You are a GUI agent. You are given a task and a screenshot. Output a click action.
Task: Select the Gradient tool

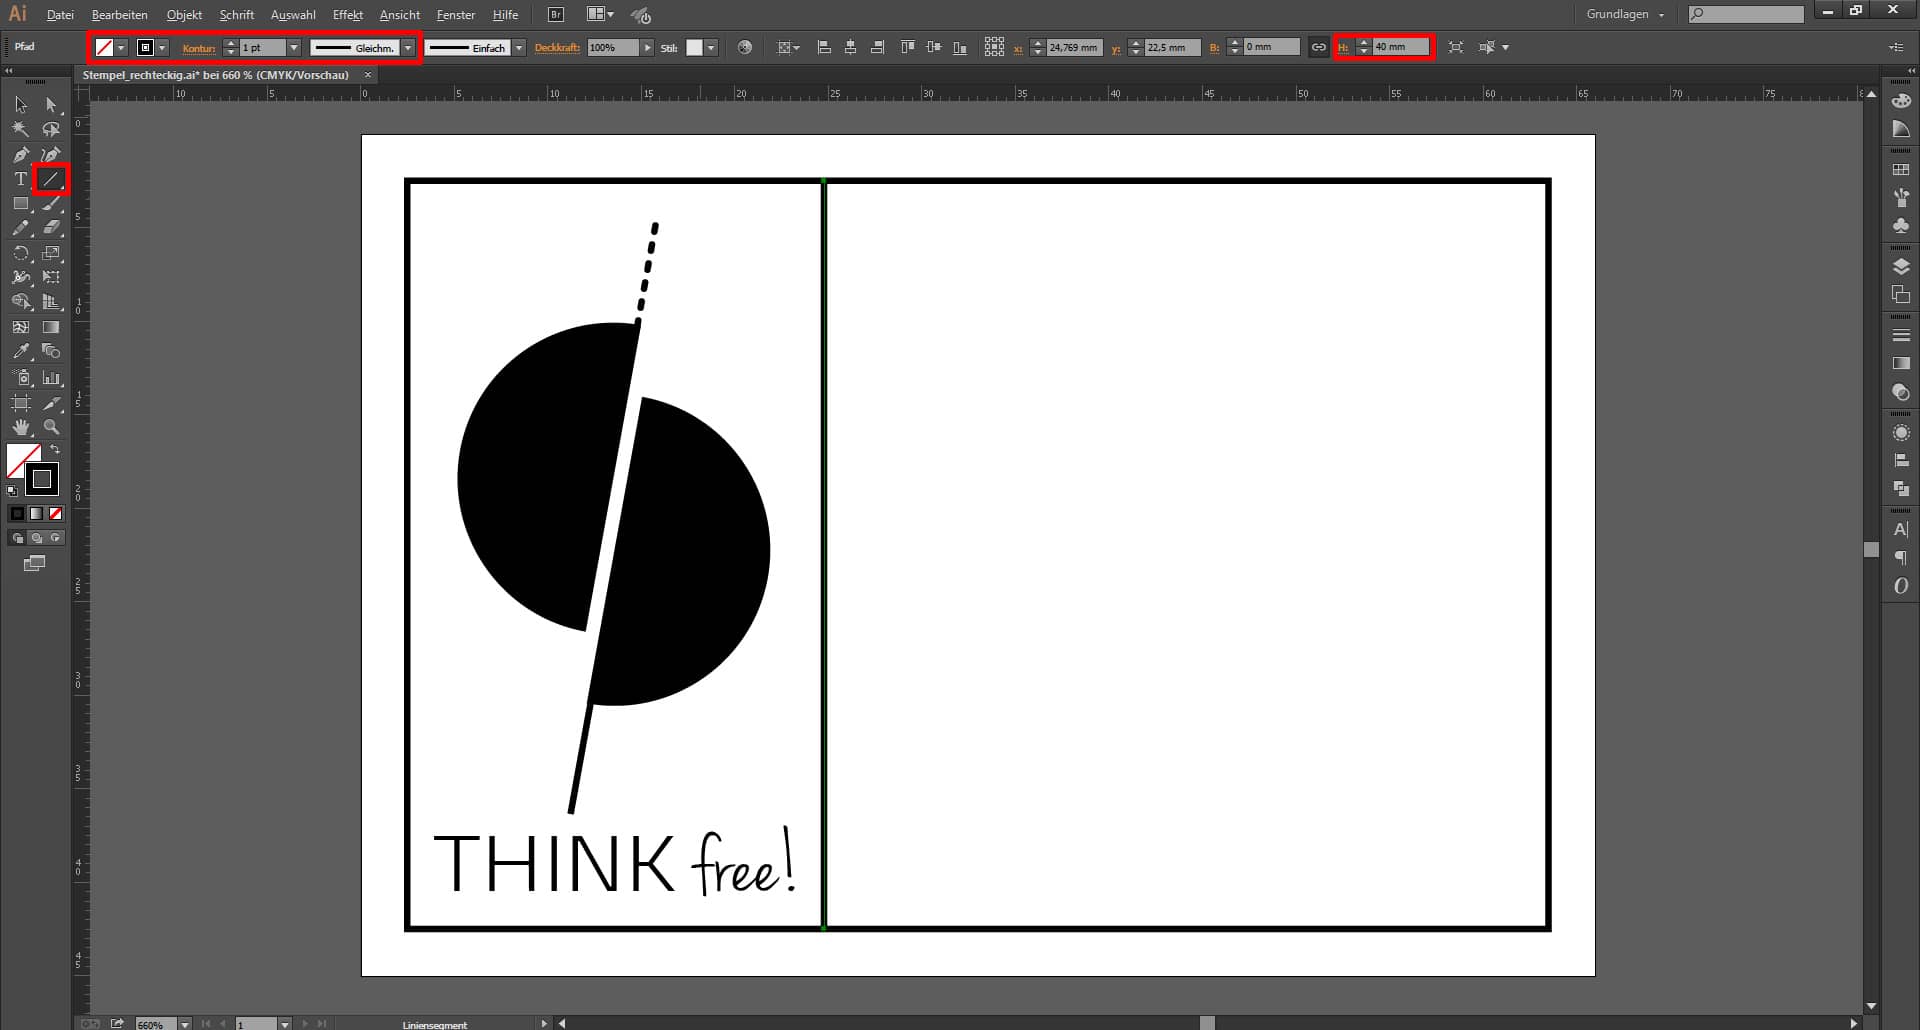51,325
